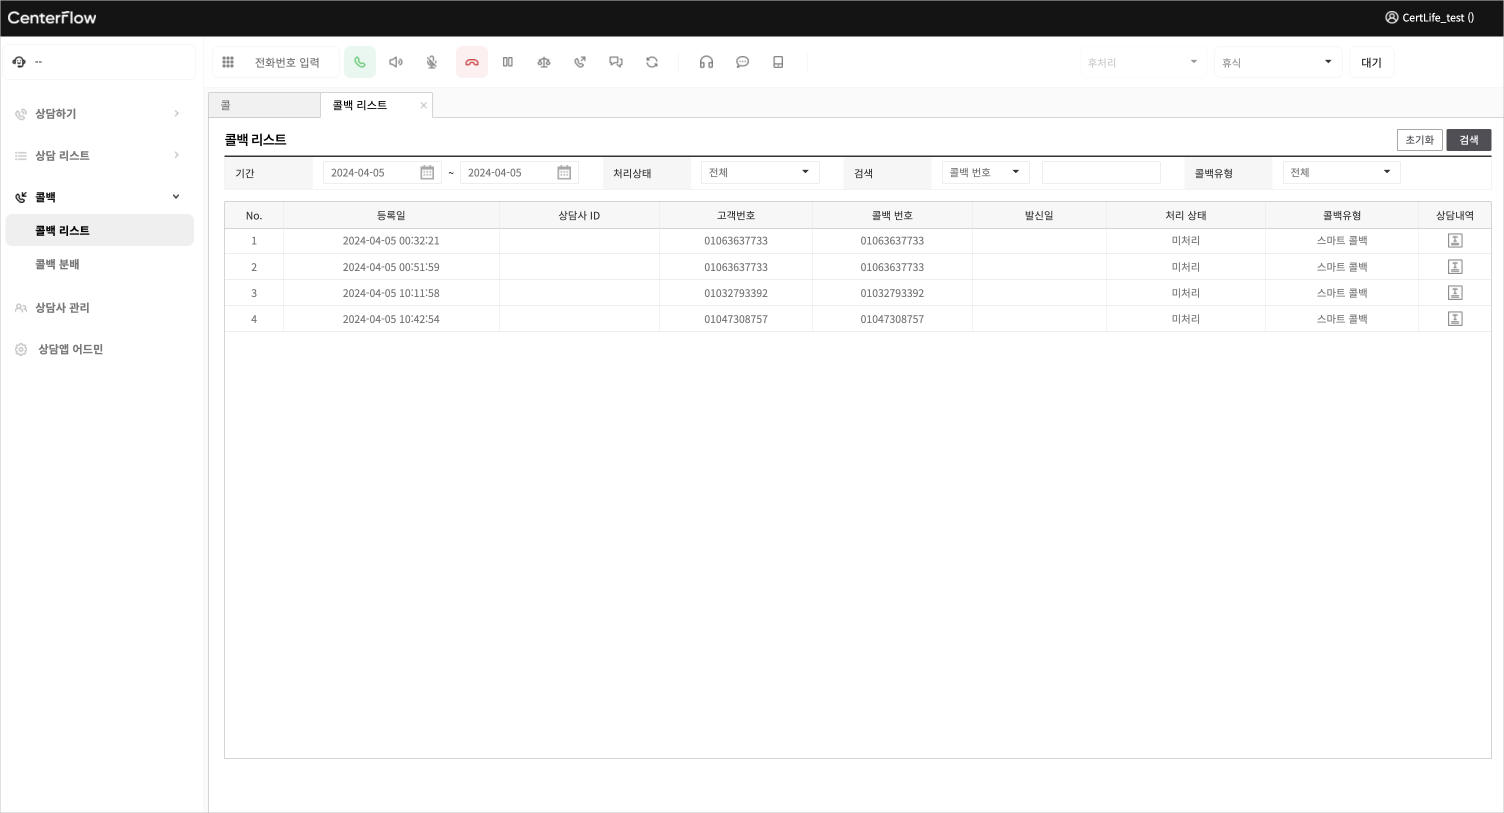The image size is (1504, 813).
Task: Click the headset icon in toolbar
Action: (706, 62)
